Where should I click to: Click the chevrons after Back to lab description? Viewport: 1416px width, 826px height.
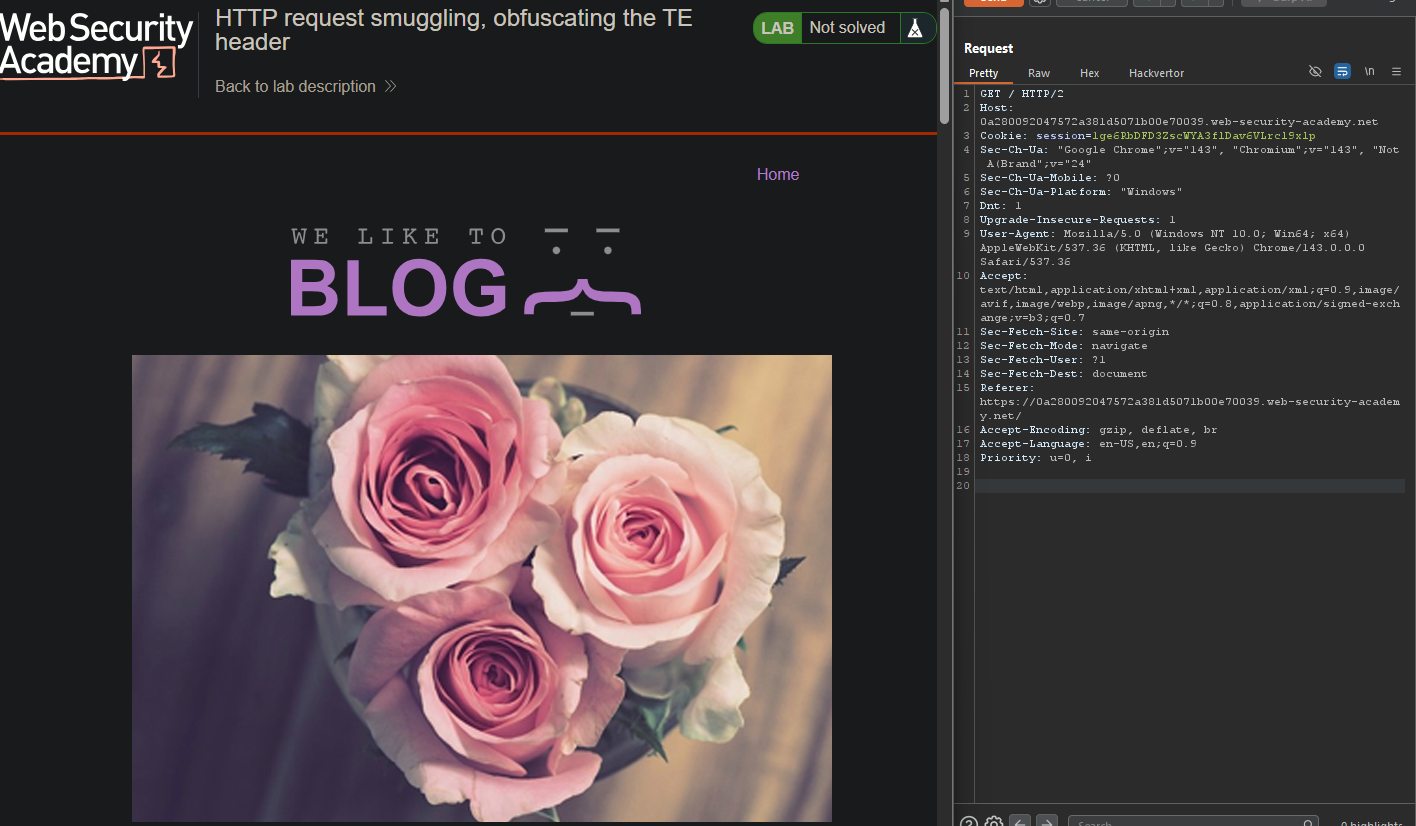390,86
